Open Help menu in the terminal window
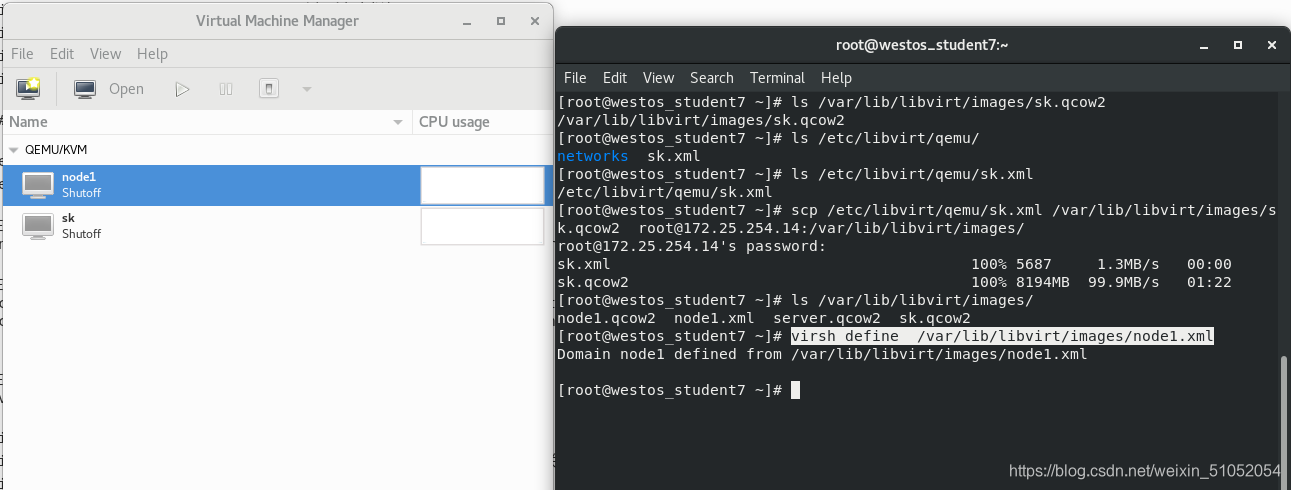Screen dimensions: 1291x490 [x=836, y=78]
